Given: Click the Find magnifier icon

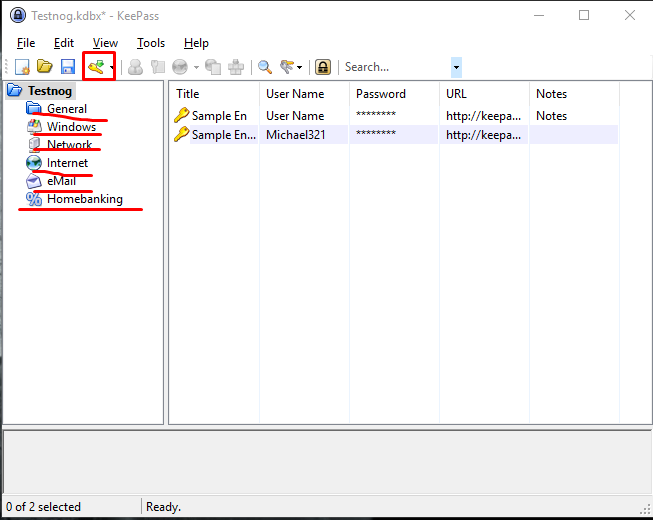Looking at the screenshot, I should [265, 67].
